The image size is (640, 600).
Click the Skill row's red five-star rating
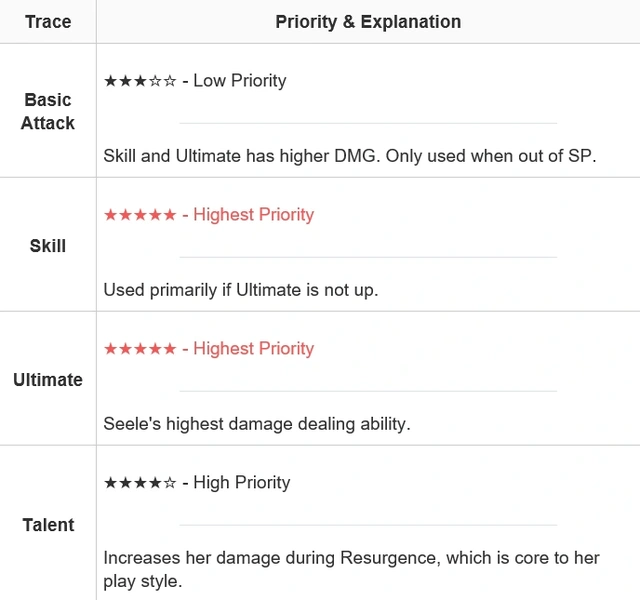140,215
